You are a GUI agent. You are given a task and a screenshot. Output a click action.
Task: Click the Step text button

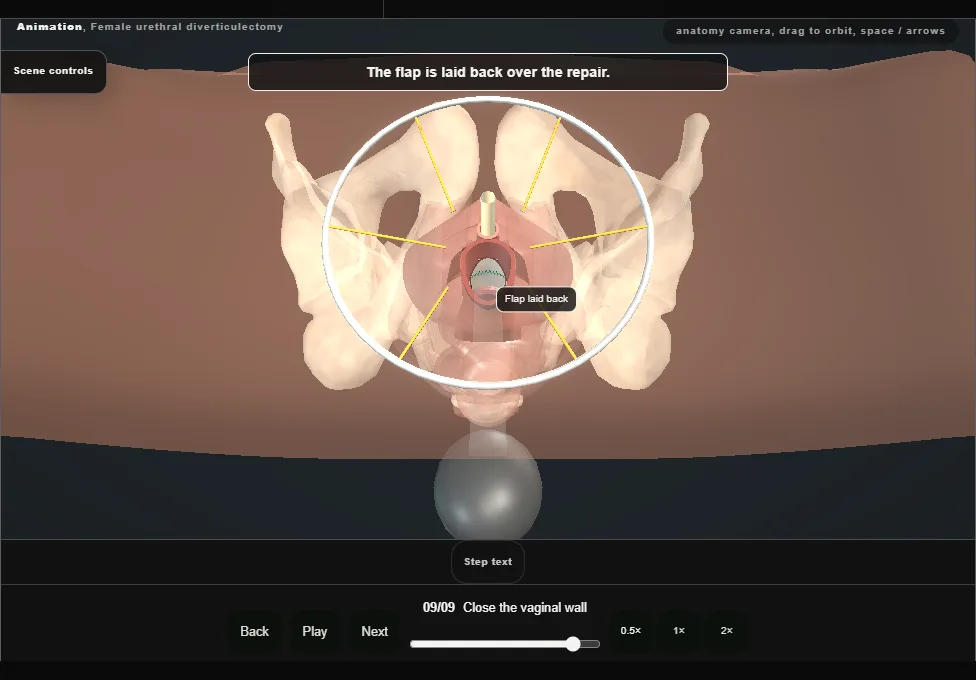point(488,562)
